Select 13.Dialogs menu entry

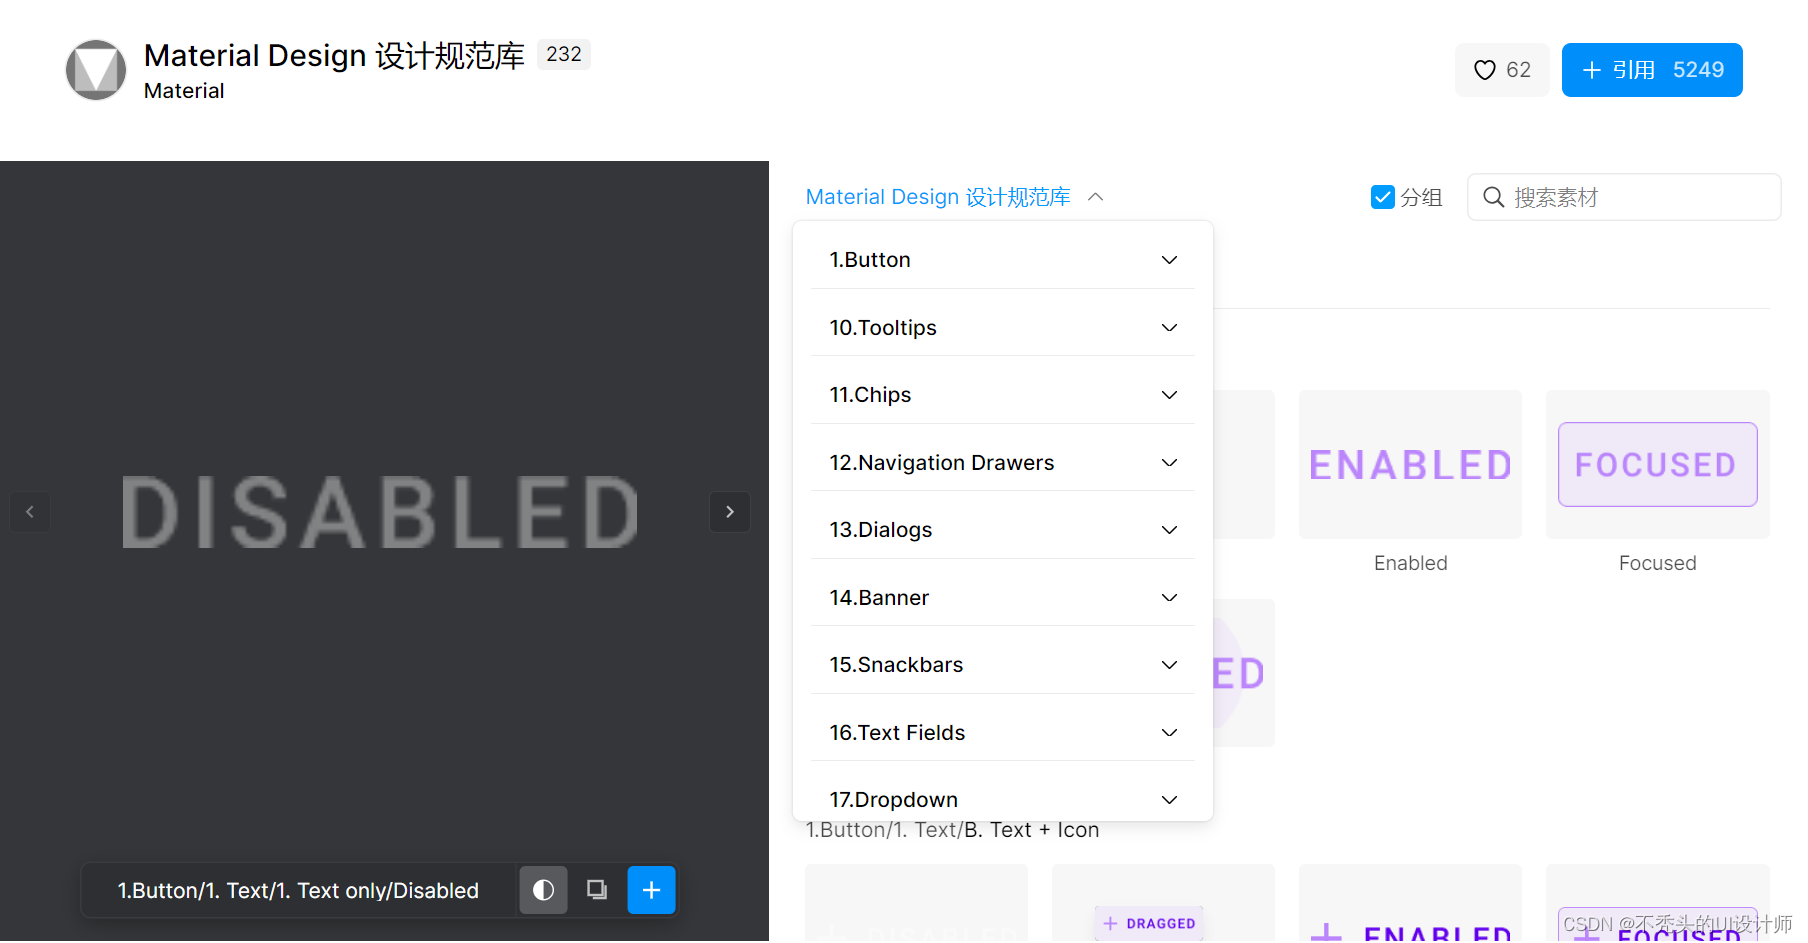coord(1003,530)
